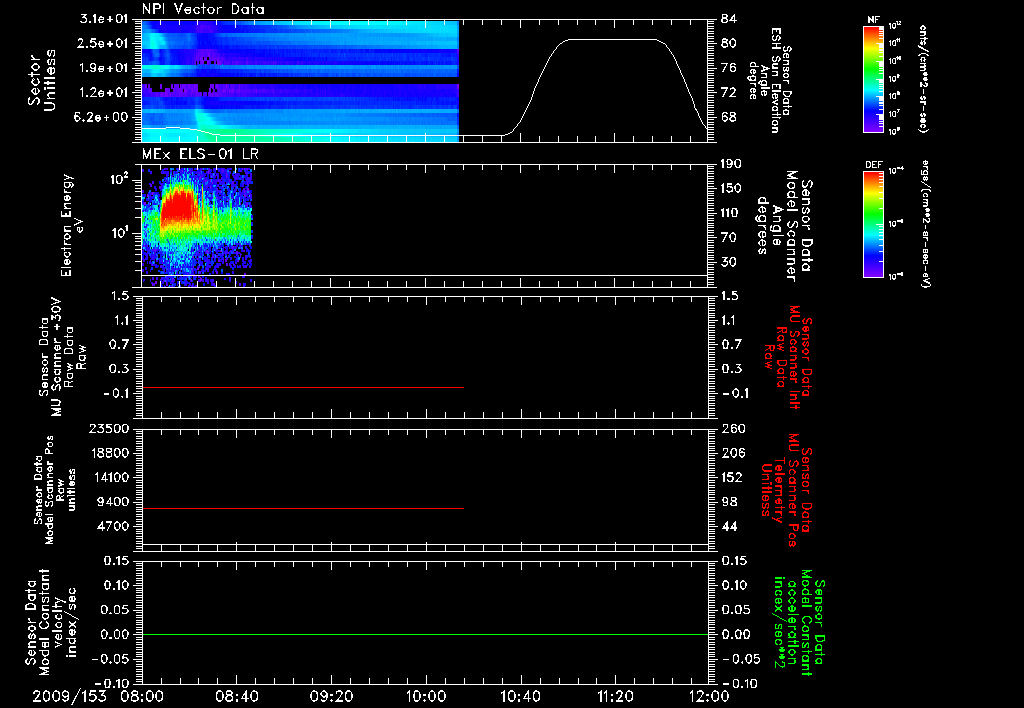1024x708 pixels.
Task: Click the NF color scale bar
Action: click(873, 78)
